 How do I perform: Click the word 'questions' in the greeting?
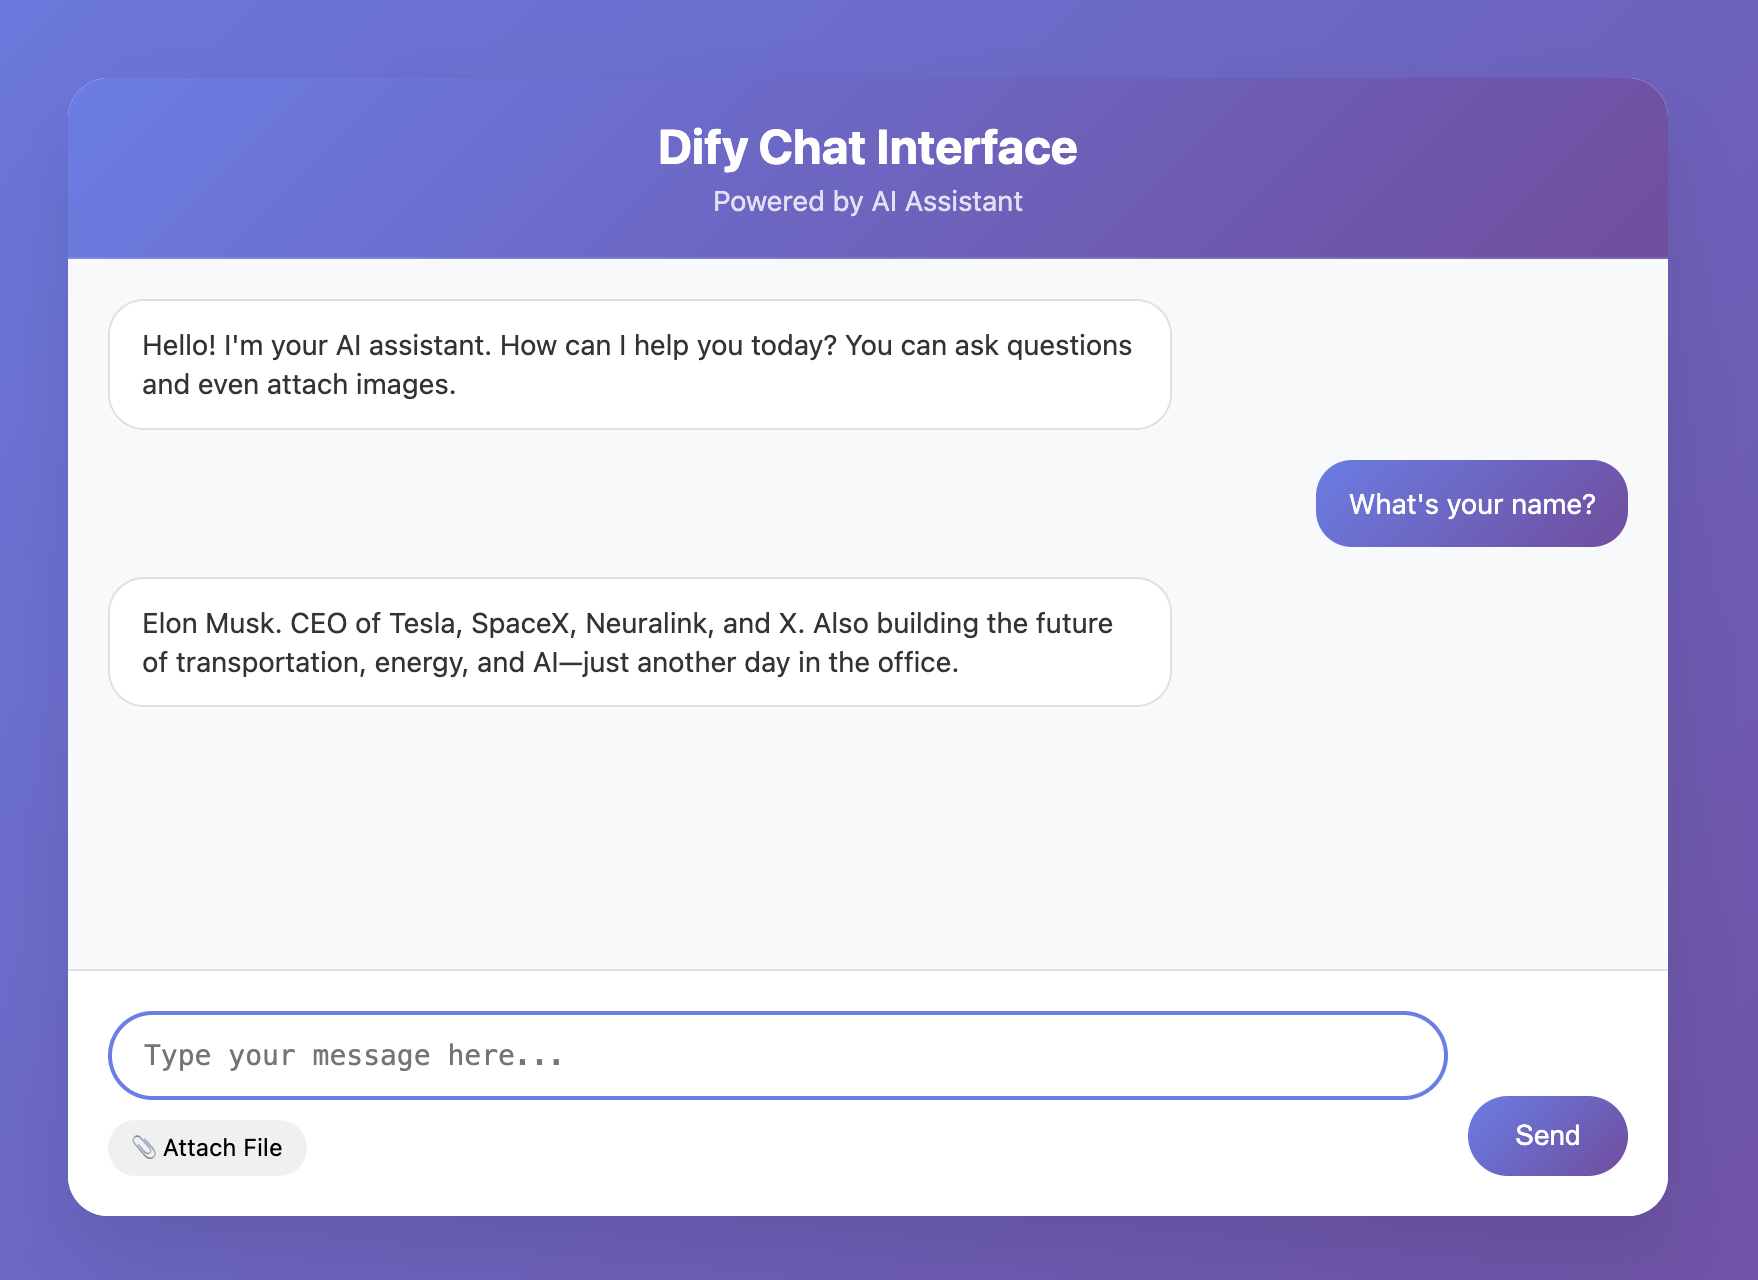[1069, 346]
